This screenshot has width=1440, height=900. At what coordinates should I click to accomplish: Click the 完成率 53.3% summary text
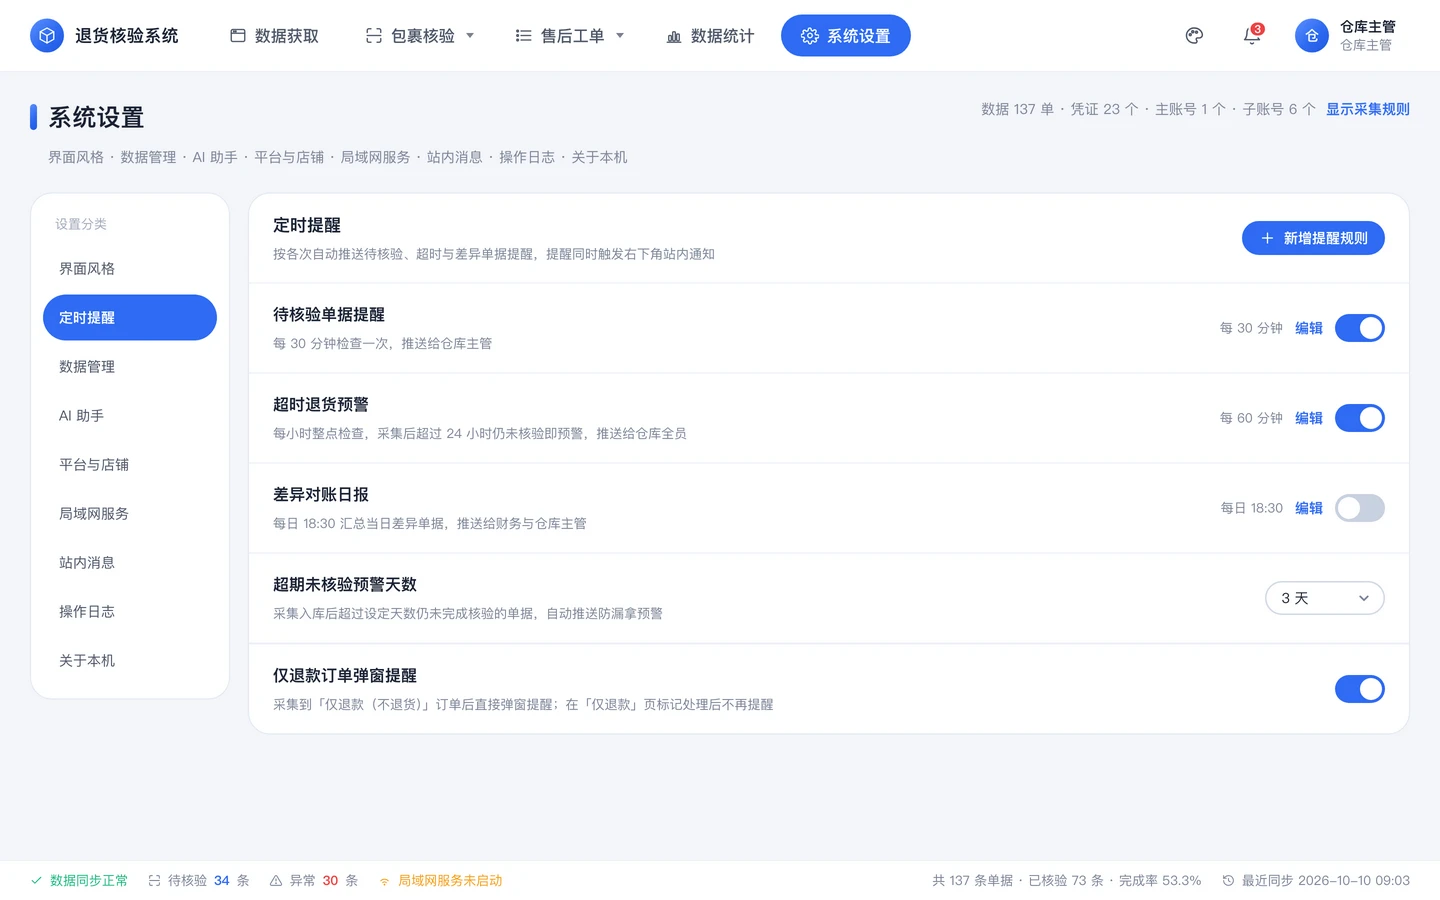pyautogui.click(x=1160, y=881)
